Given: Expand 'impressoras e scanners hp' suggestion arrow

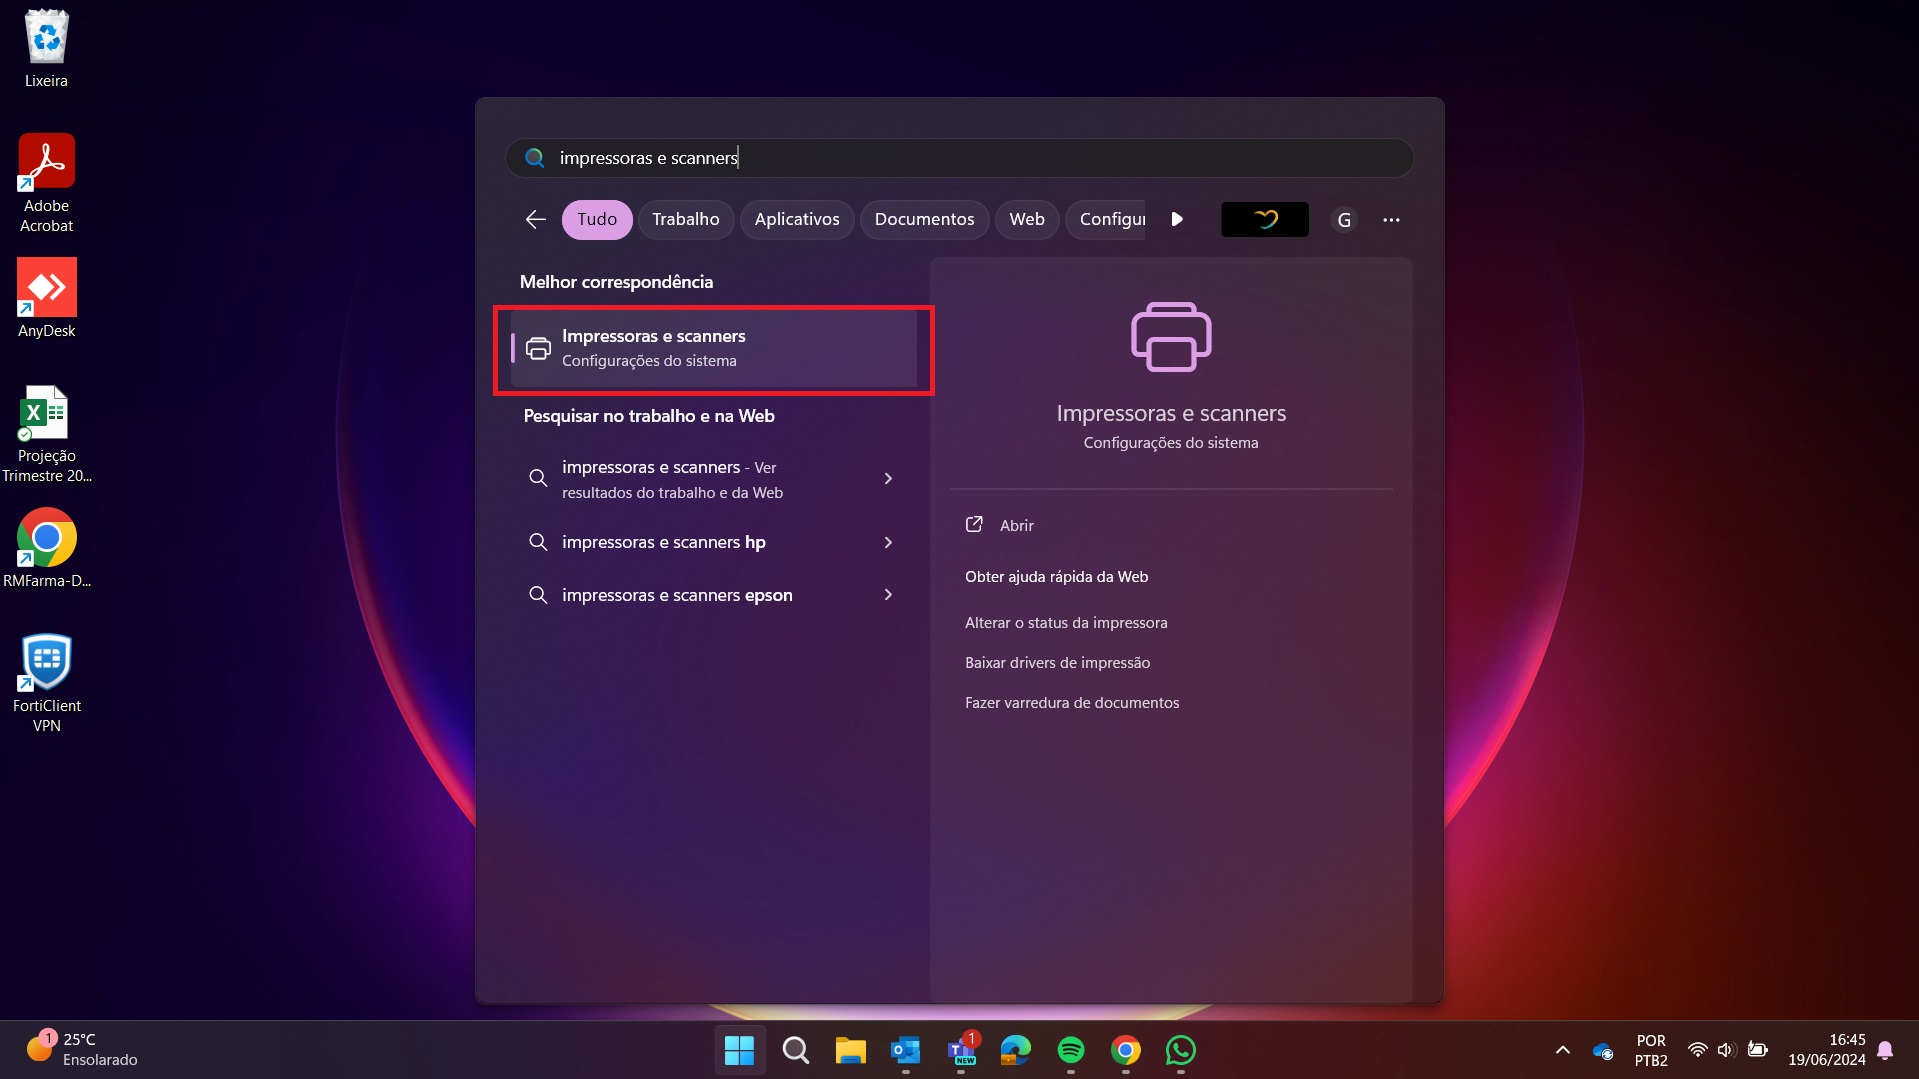Looking at the screenshot, I should (x=888, y=542).
